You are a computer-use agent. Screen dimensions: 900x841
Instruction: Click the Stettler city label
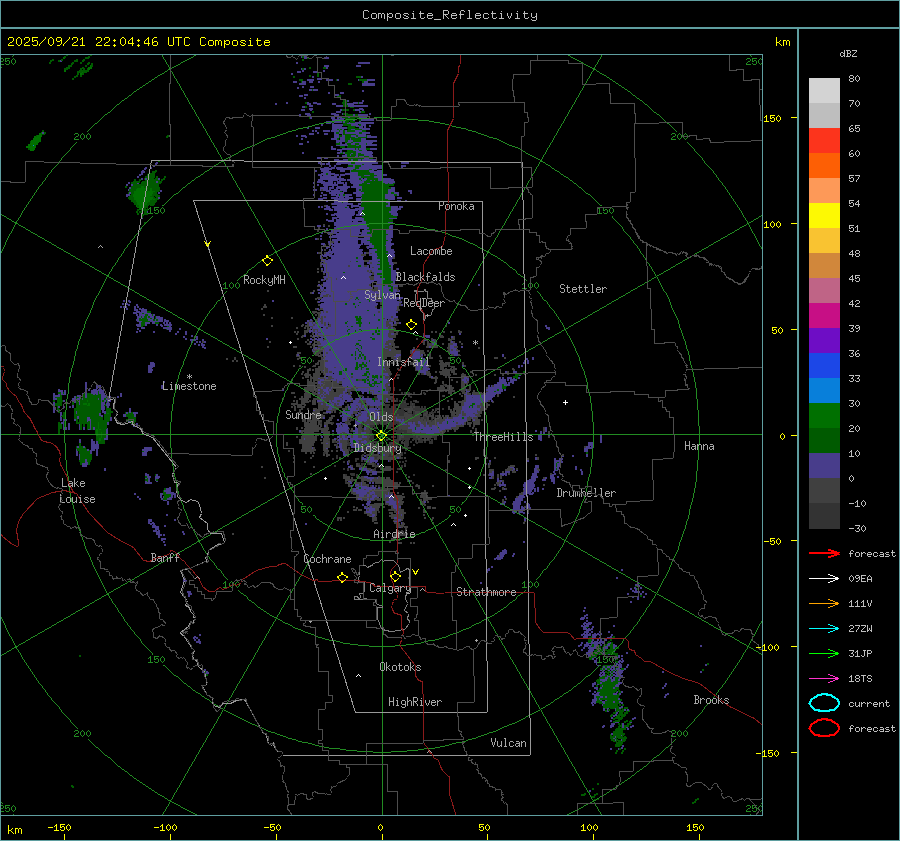(582, 289)
